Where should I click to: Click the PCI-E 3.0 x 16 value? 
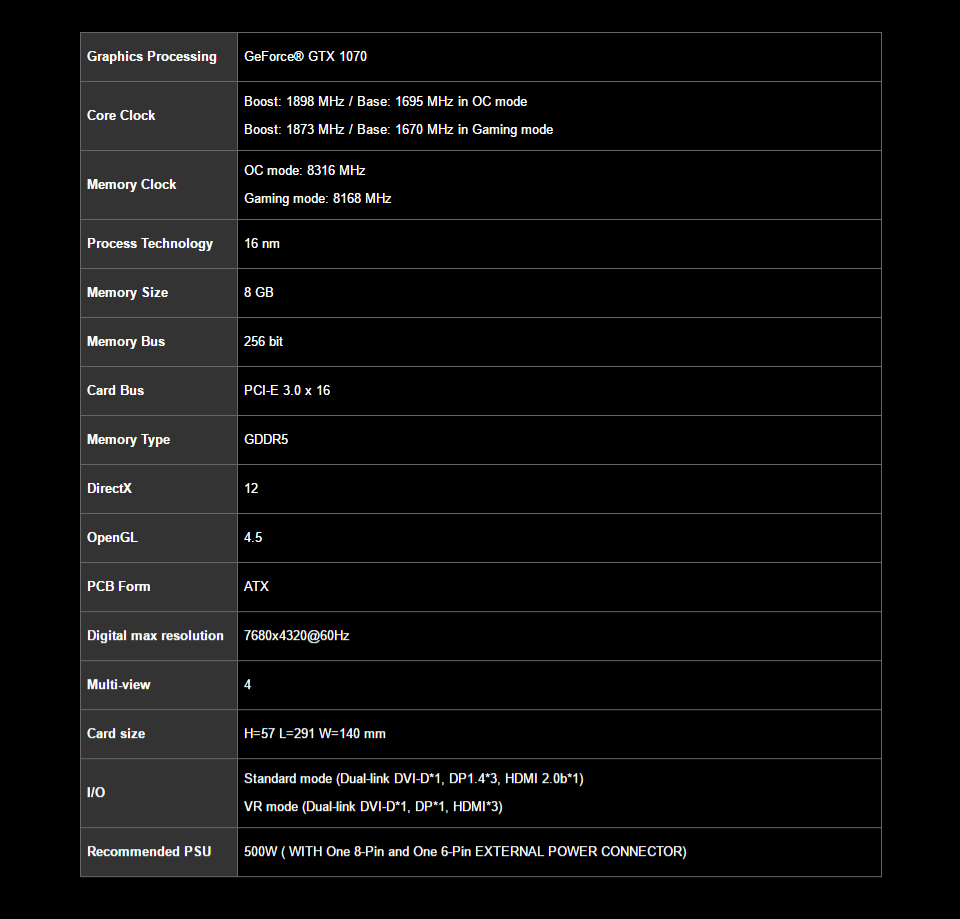coord(287,391)
